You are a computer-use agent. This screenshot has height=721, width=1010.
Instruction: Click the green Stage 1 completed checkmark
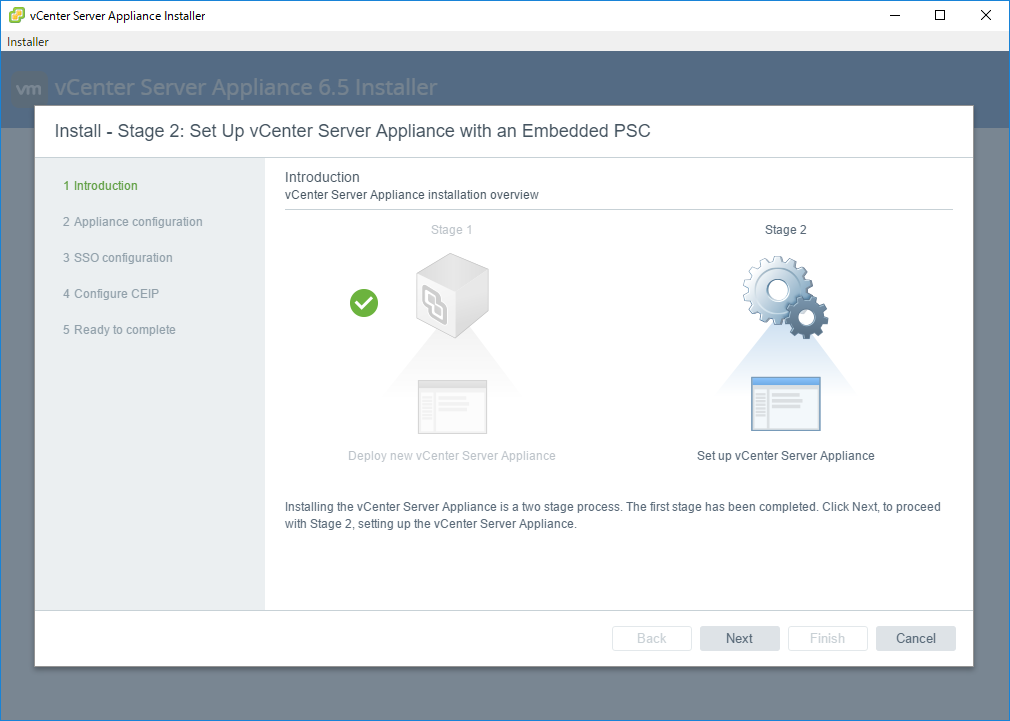click(364, 303)
